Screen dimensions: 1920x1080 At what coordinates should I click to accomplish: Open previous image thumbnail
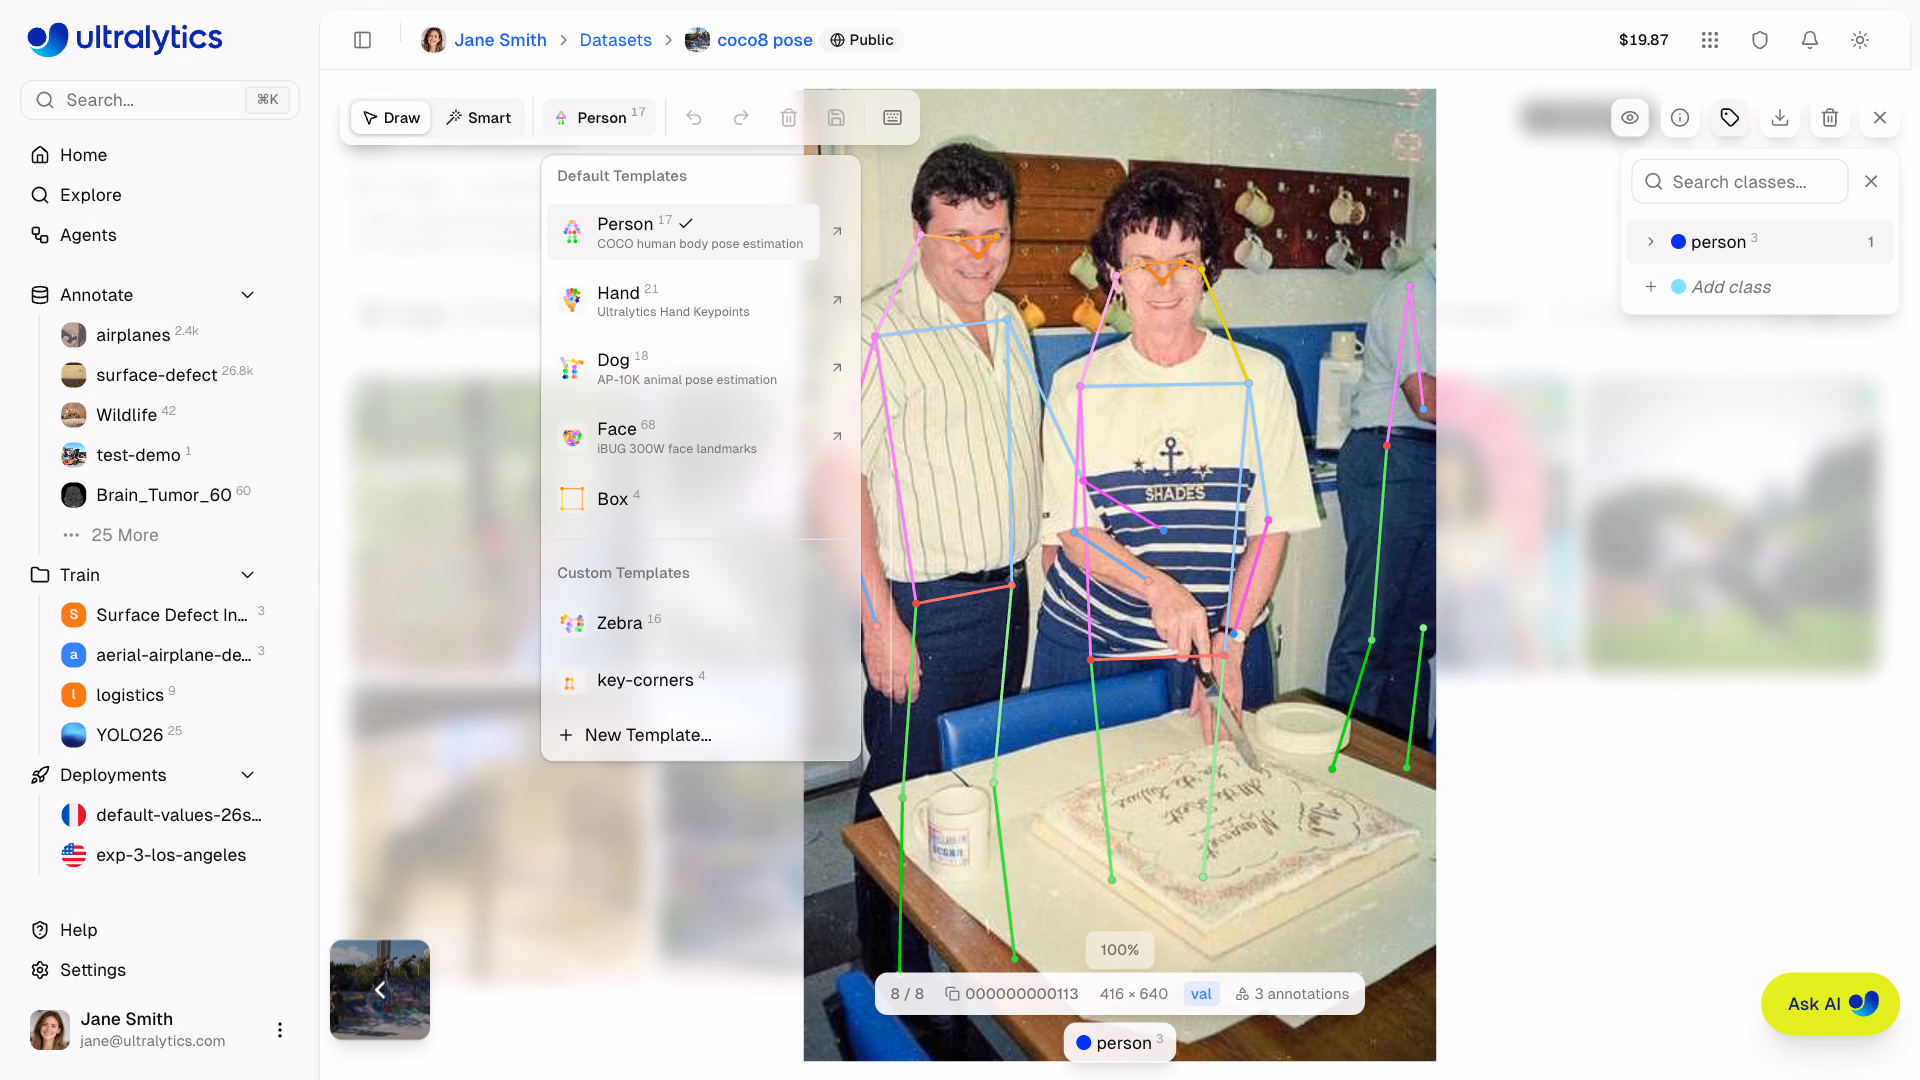(380, 990)
